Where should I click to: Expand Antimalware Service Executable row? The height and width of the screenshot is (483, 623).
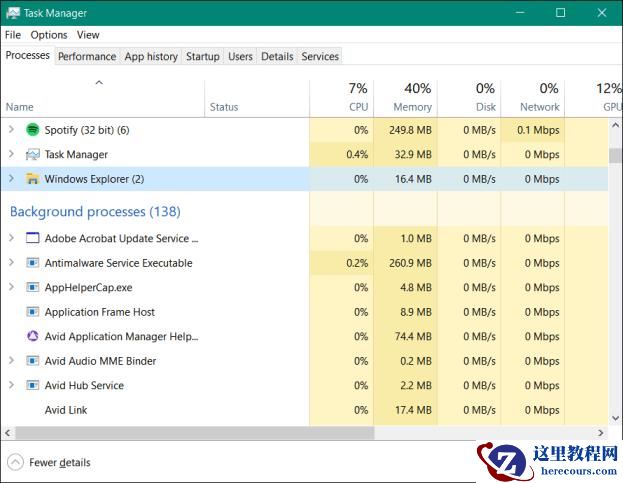pyautogui.click(x=12, y=263)
